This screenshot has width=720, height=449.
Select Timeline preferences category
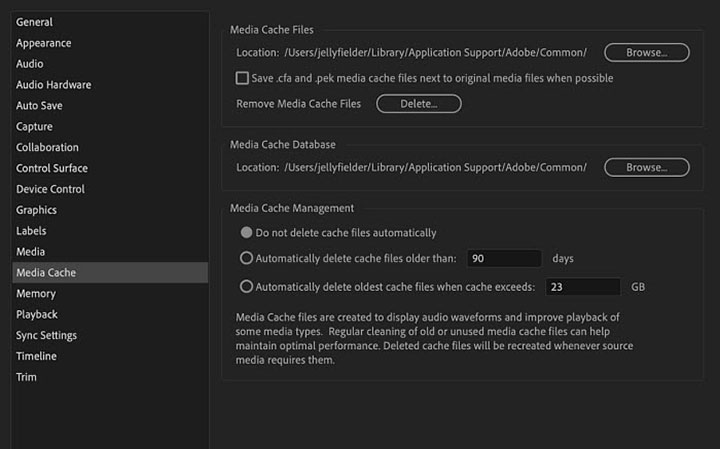tap(36, 356)
